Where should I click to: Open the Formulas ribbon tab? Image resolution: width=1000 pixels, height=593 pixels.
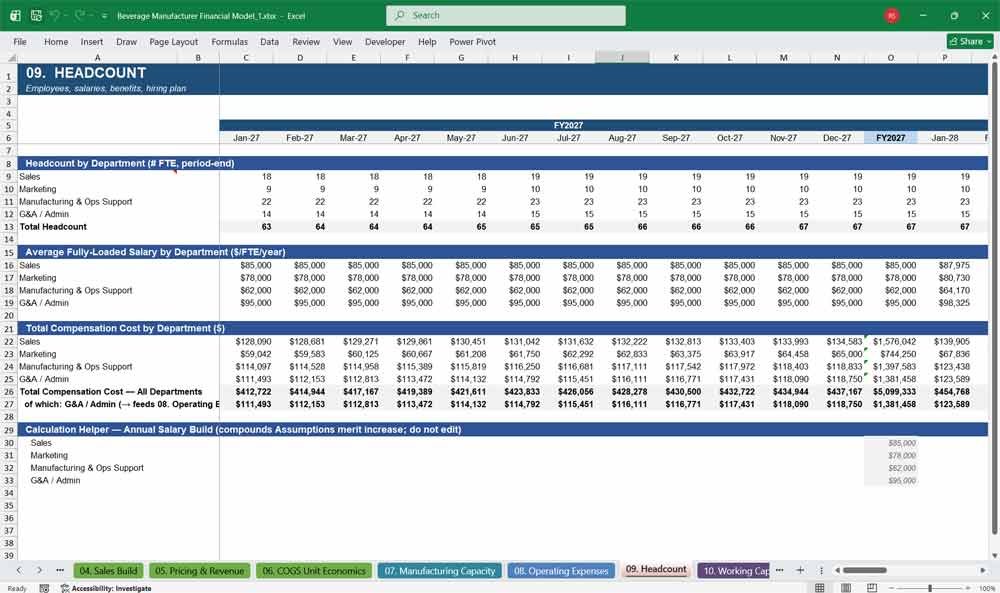coord(230,41)
